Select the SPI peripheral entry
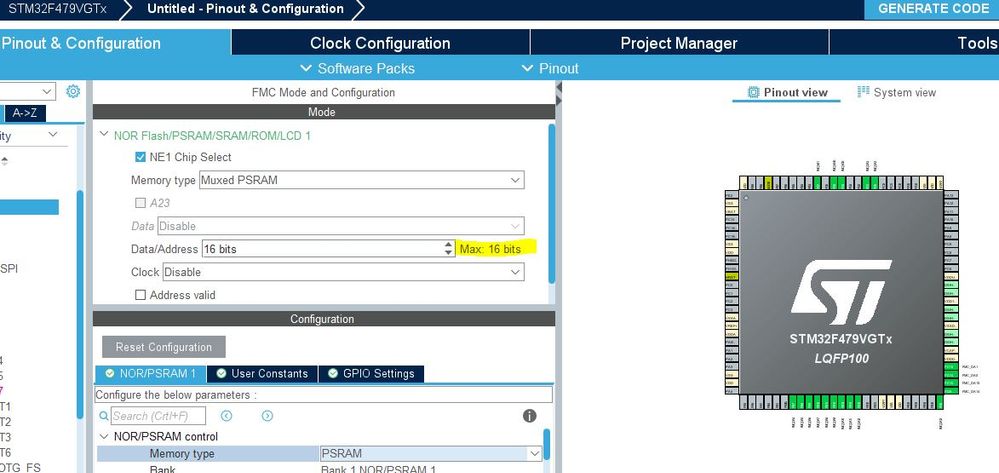 [x=9, y=268]
